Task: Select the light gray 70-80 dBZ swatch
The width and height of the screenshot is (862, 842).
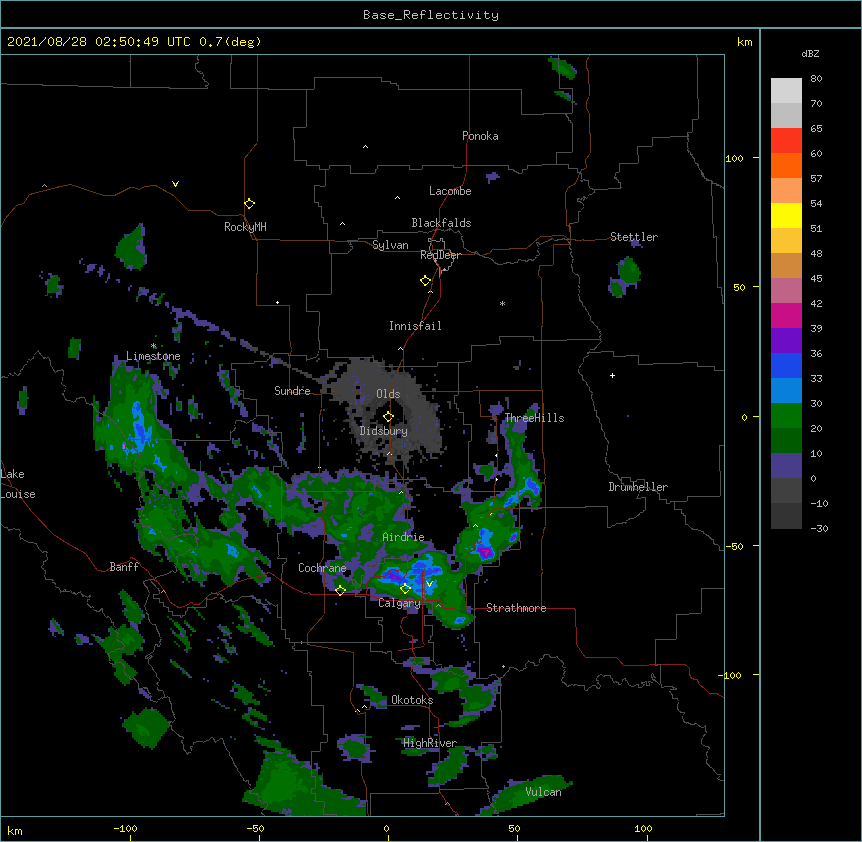Action: [786, 91]
